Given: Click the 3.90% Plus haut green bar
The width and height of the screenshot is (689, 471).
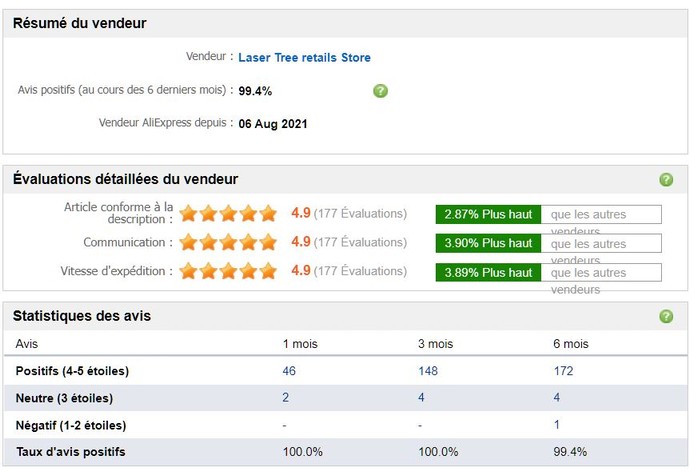Looking at the screenshot, I should pyautogui.click(x=488, y=243).
